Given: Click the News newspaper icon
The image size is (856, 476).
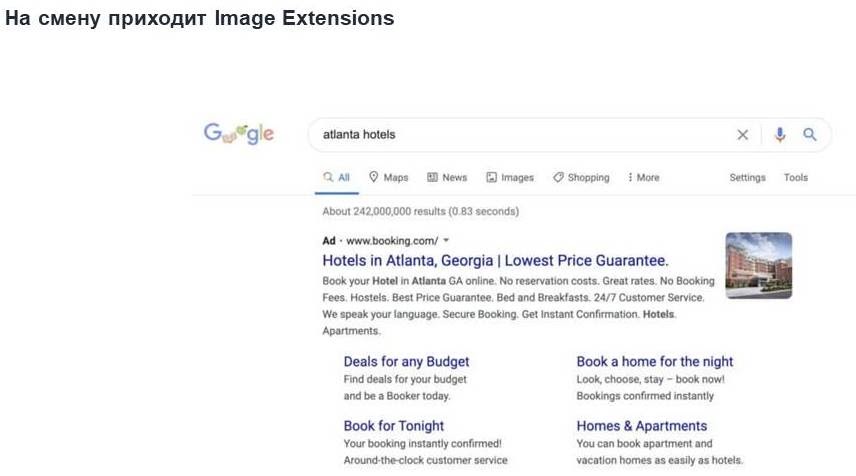Looking at the screenshot, I should [433, 177].
